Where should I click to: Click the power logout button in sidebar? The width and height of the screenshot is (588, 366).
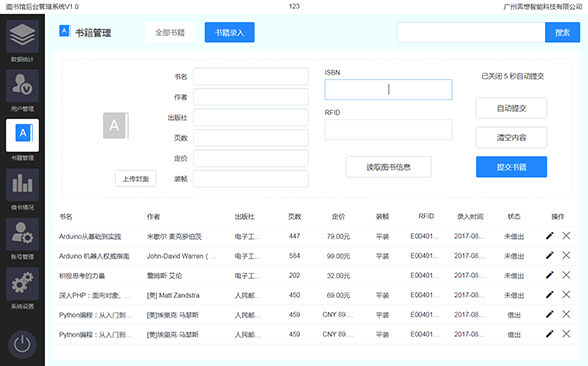[22, 344]
